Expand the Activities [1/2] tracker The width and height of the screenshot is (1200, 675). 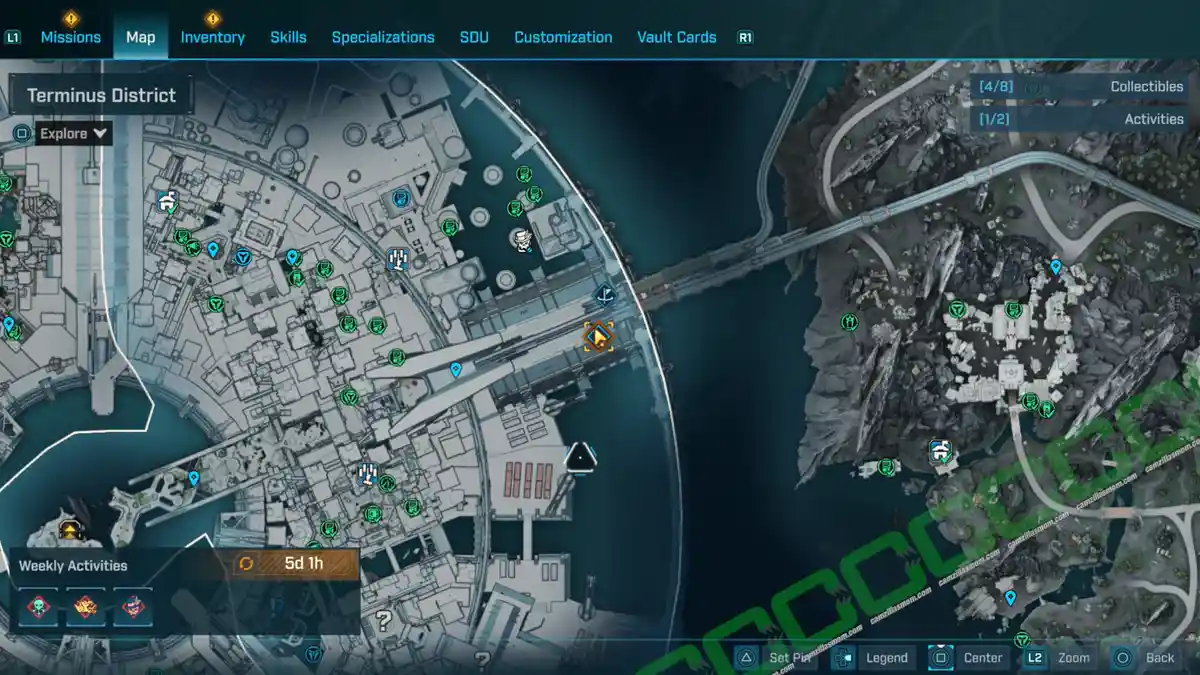(1080, 119)
